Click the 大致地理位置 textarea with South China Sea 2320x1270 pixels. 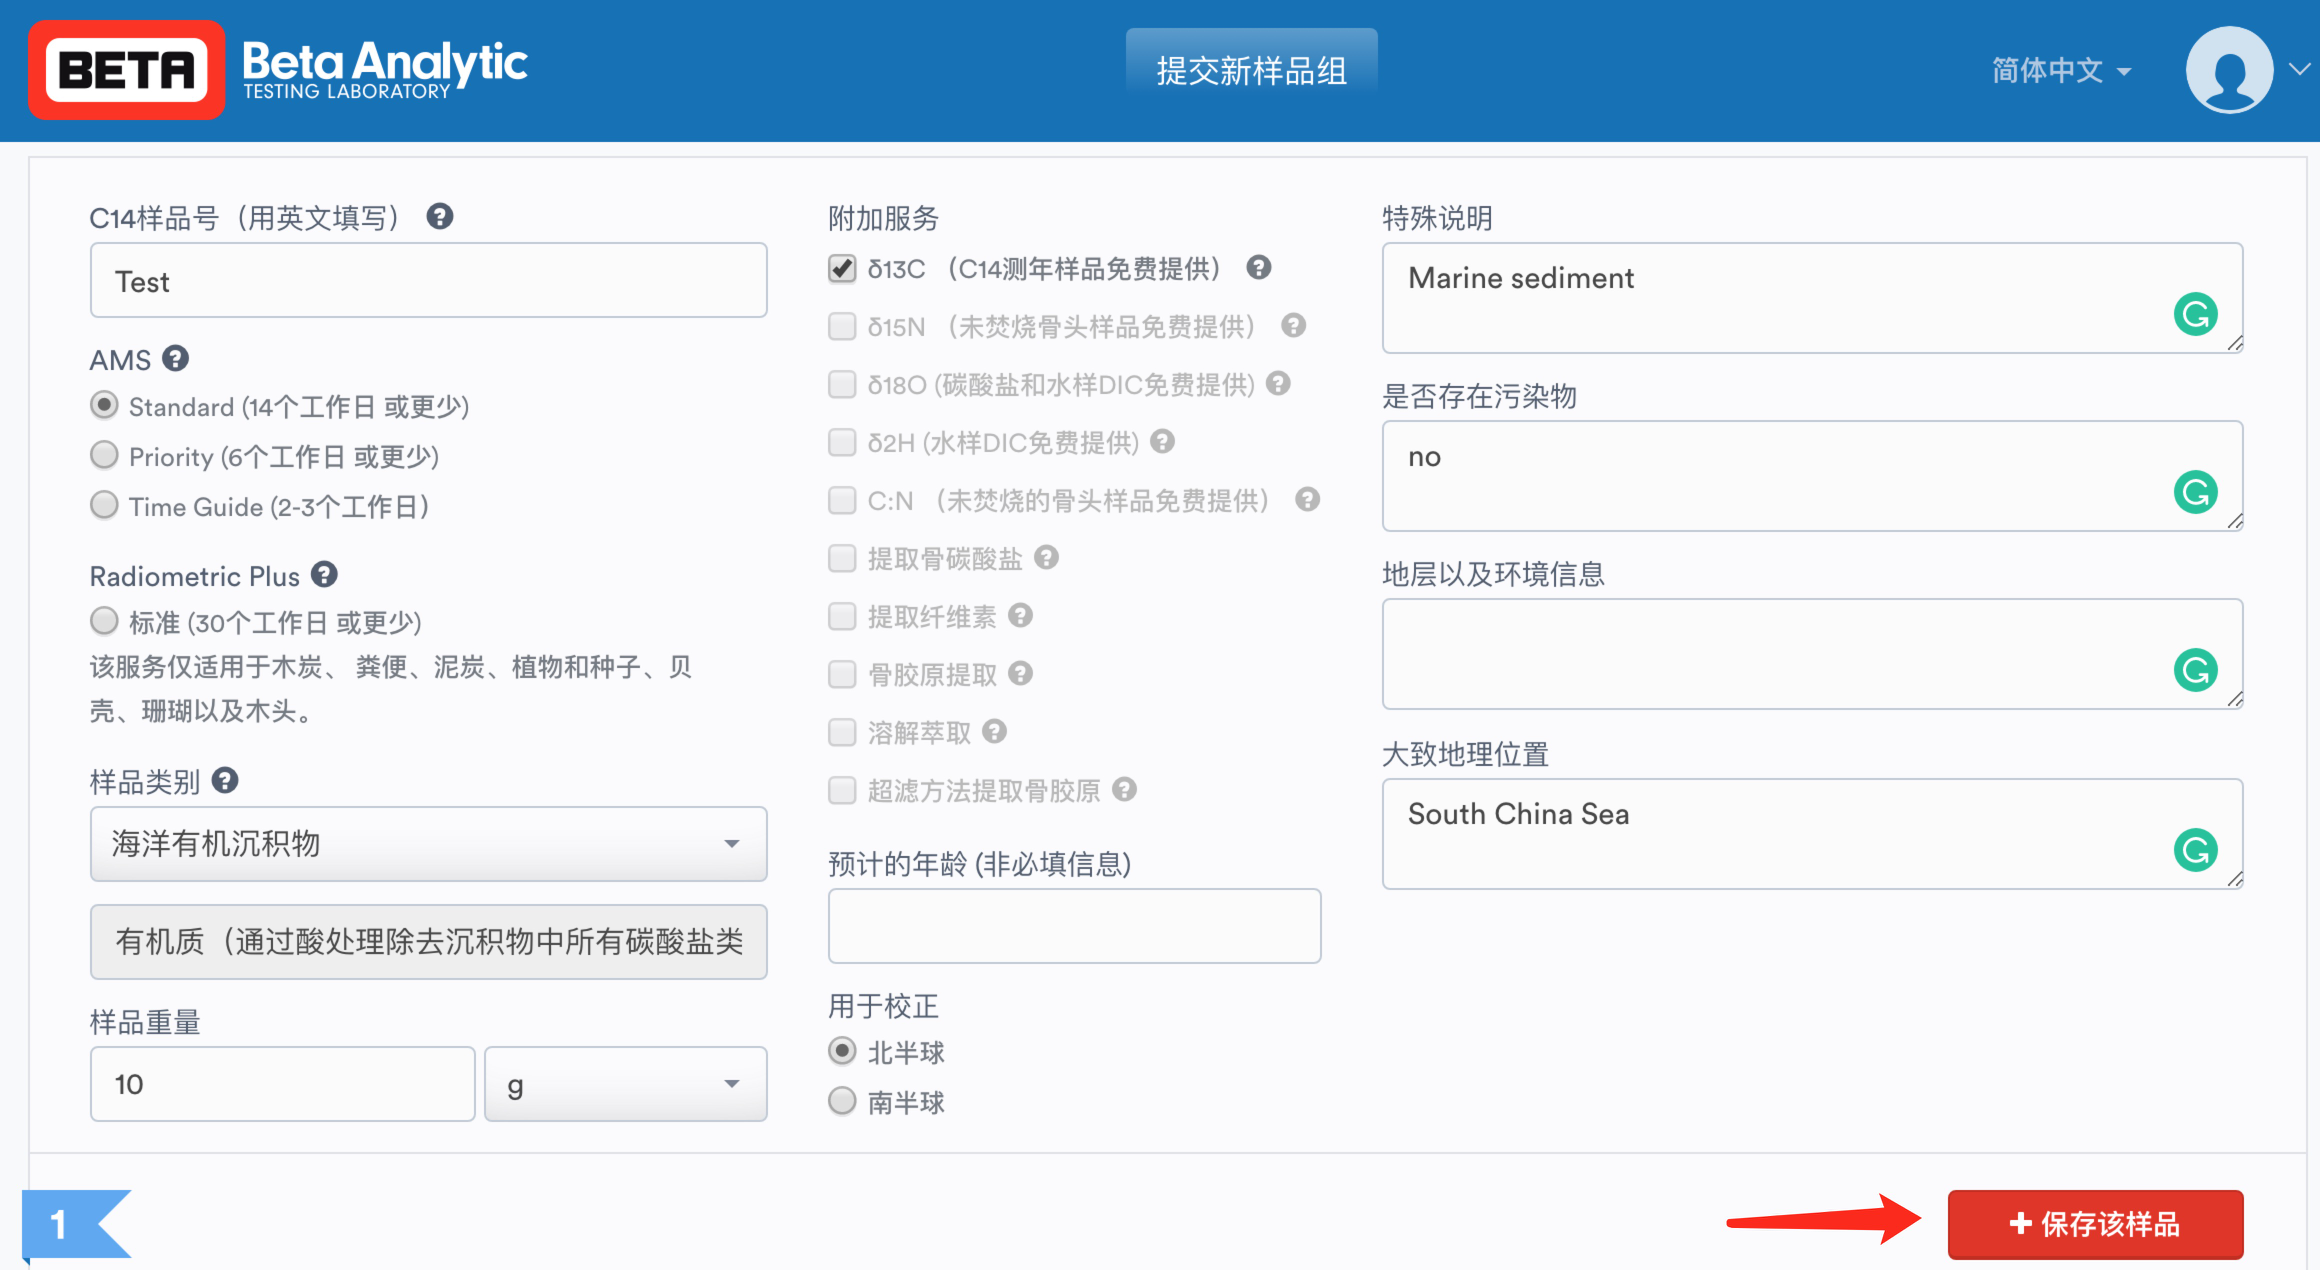coord(1812,834)
